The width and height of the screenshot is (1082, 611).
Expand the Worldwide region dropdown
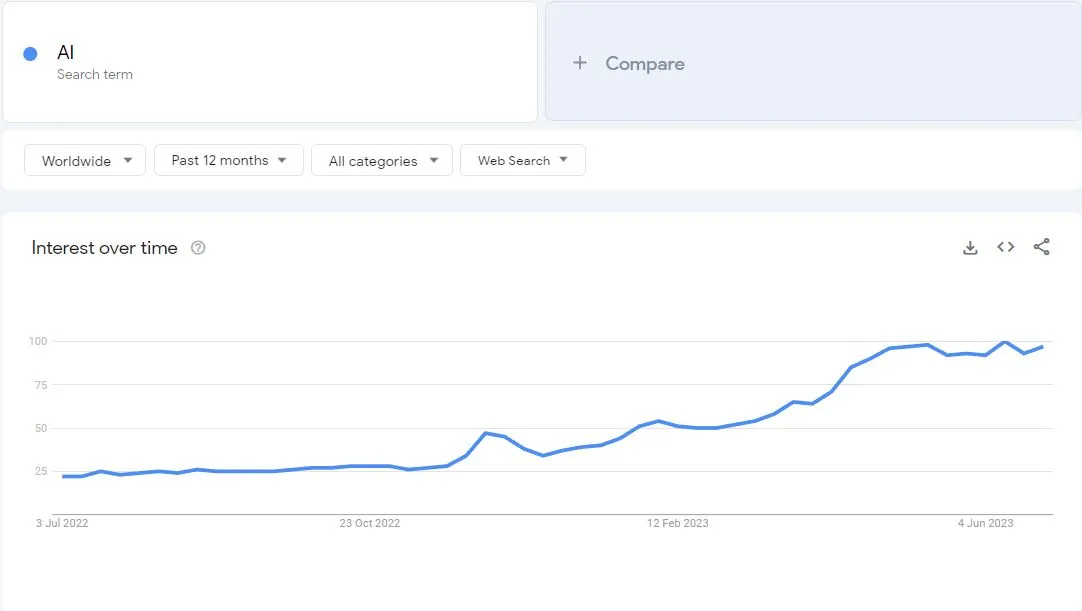pyautogui.click(x=87, y=160)
